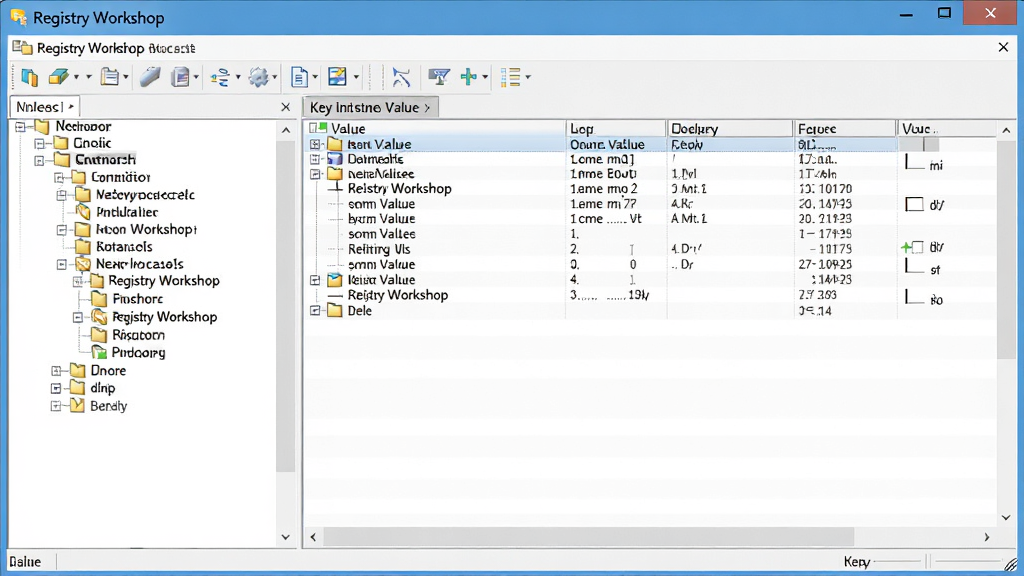The image size is (1024, 576).
Task: Click the folder icon of Keisa Value row
Action: (335, 280)
